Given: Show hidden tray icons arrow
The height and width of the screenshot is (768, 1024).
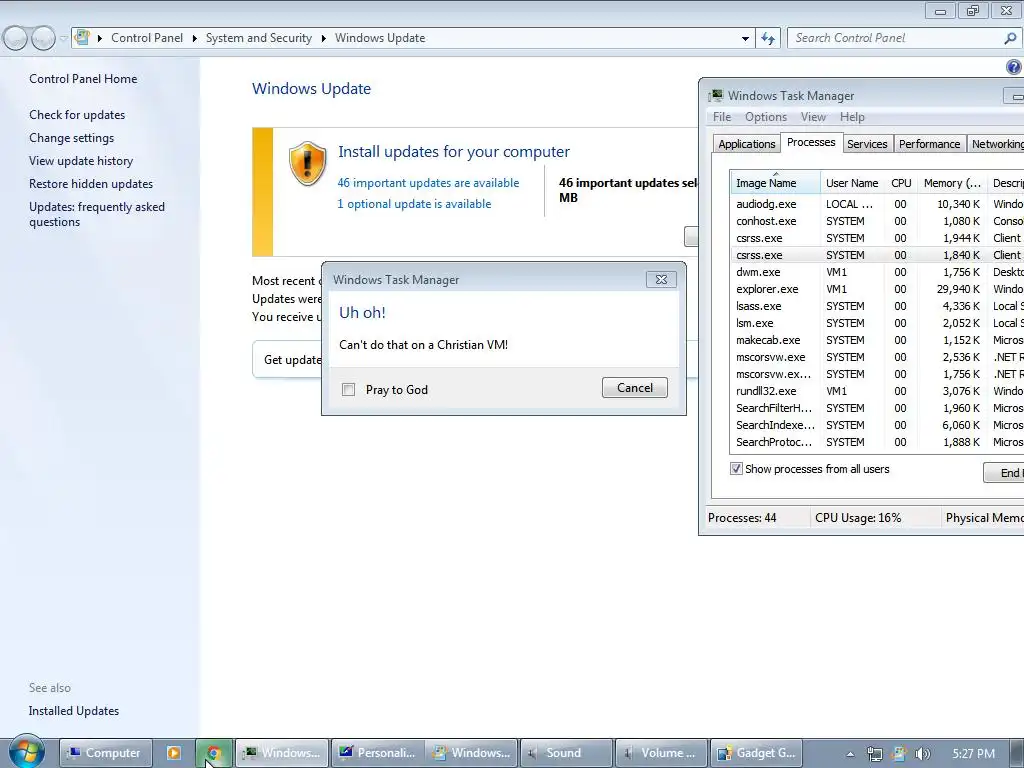Looking at the screenshot, I should [x=850, y=754].
